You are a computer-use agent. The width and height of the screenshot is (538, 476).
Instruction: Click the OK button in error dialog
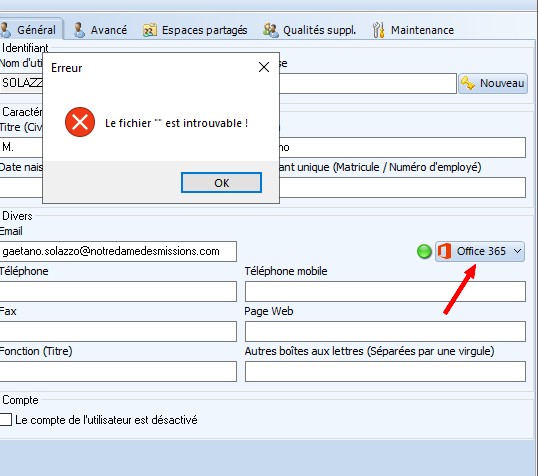[x=221, y=183]
